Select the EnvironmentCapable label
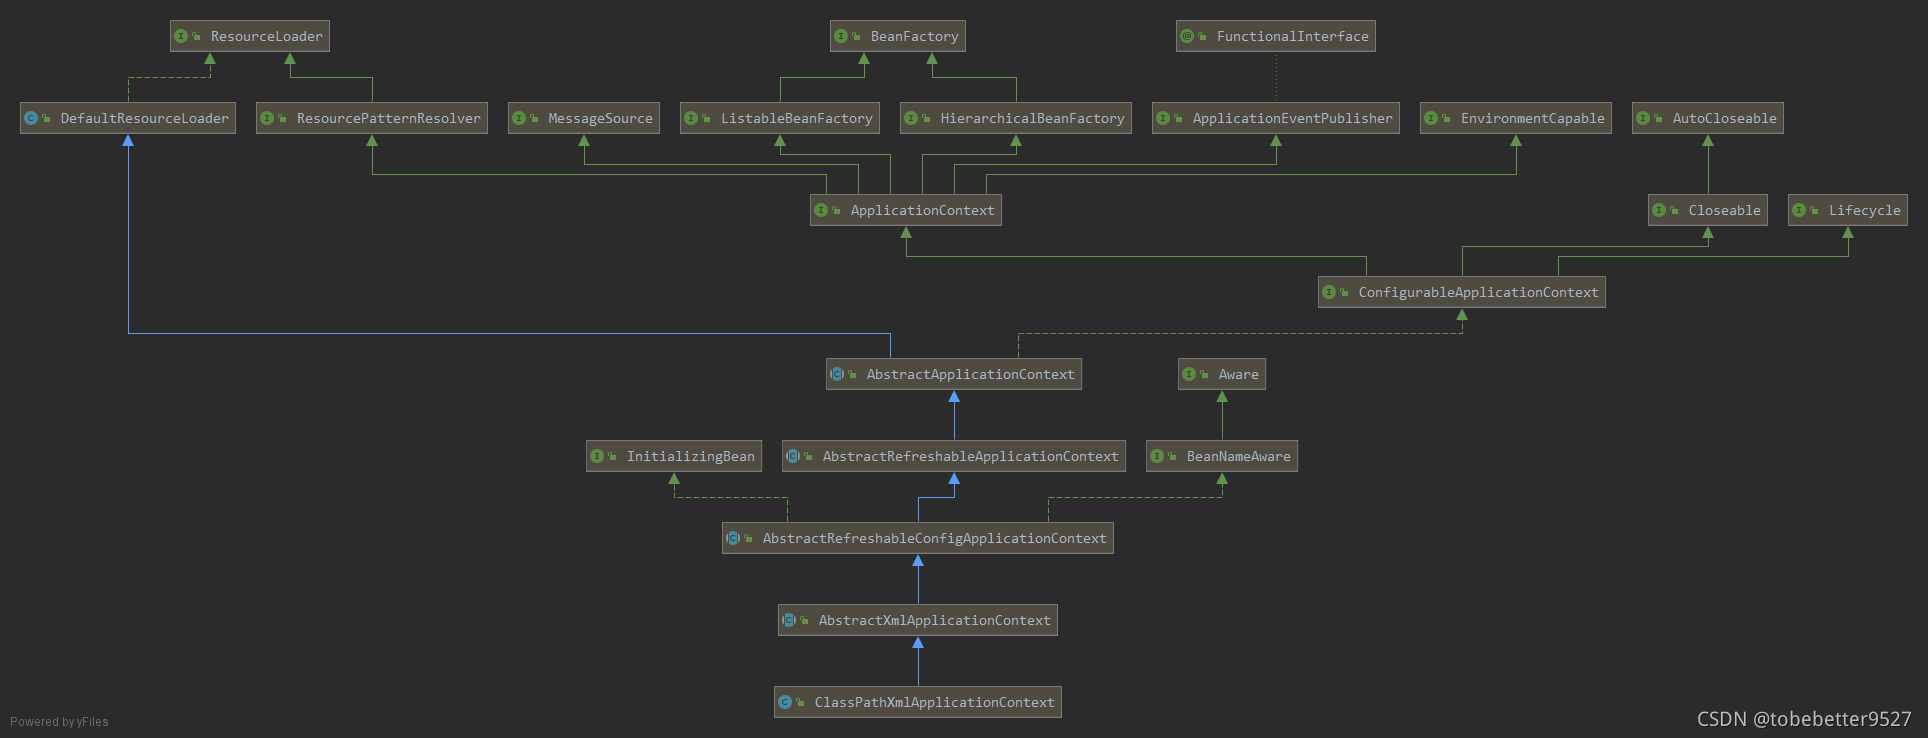The width and height of the screenshot is (1928, 738). [x=1532, y=118]
